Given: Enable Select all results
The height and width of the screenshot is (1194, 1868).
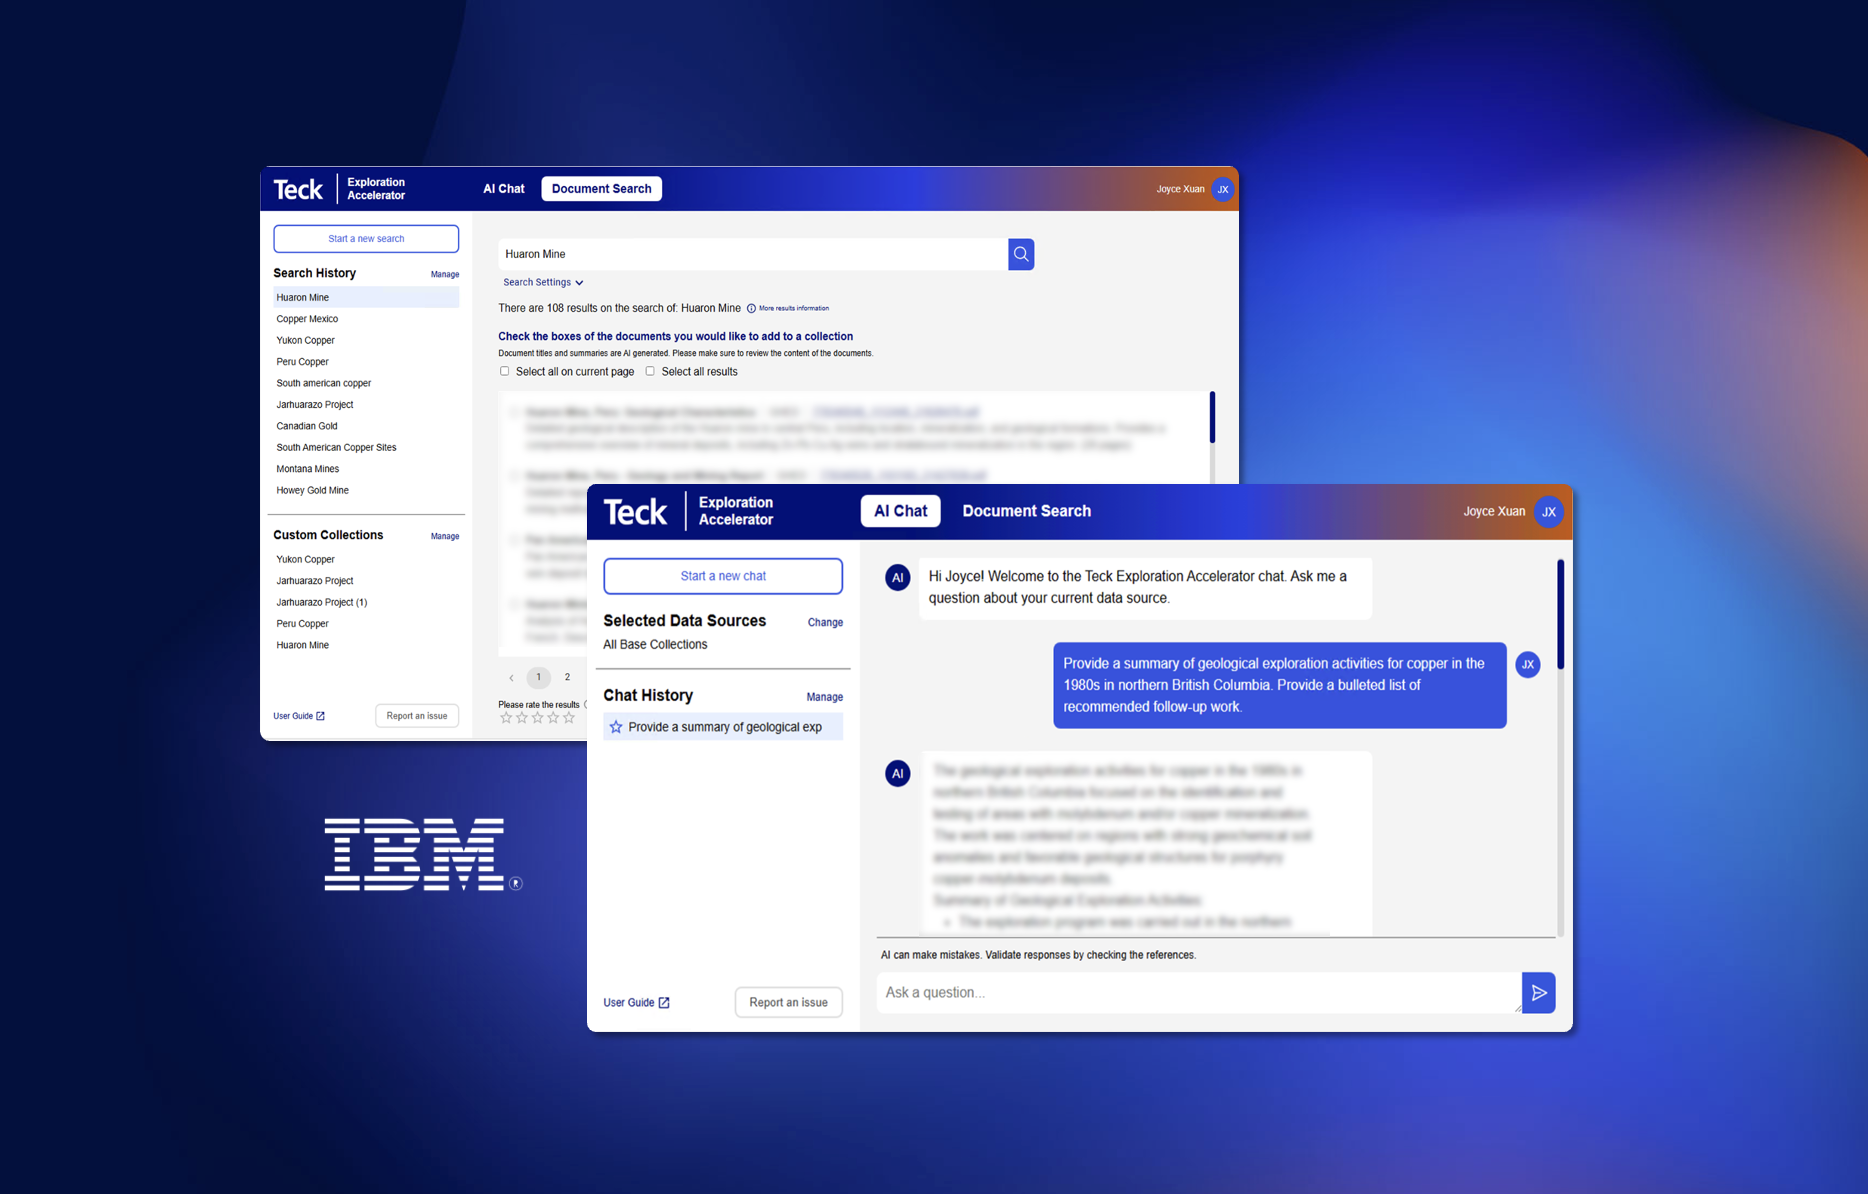Looking at the screenshot, I should [650, 371].
